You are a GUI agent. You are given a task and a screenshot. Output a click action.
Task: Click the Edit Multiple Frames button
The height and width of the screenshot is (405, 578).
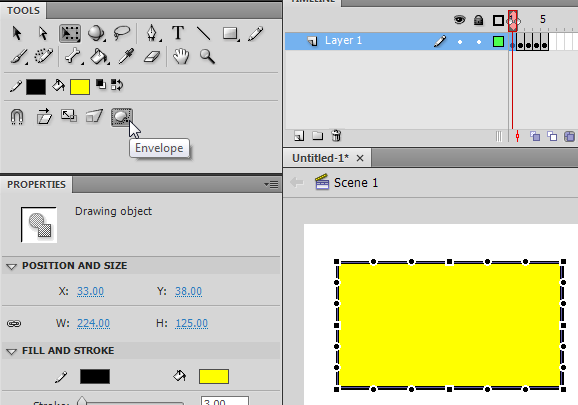(569, 136)
